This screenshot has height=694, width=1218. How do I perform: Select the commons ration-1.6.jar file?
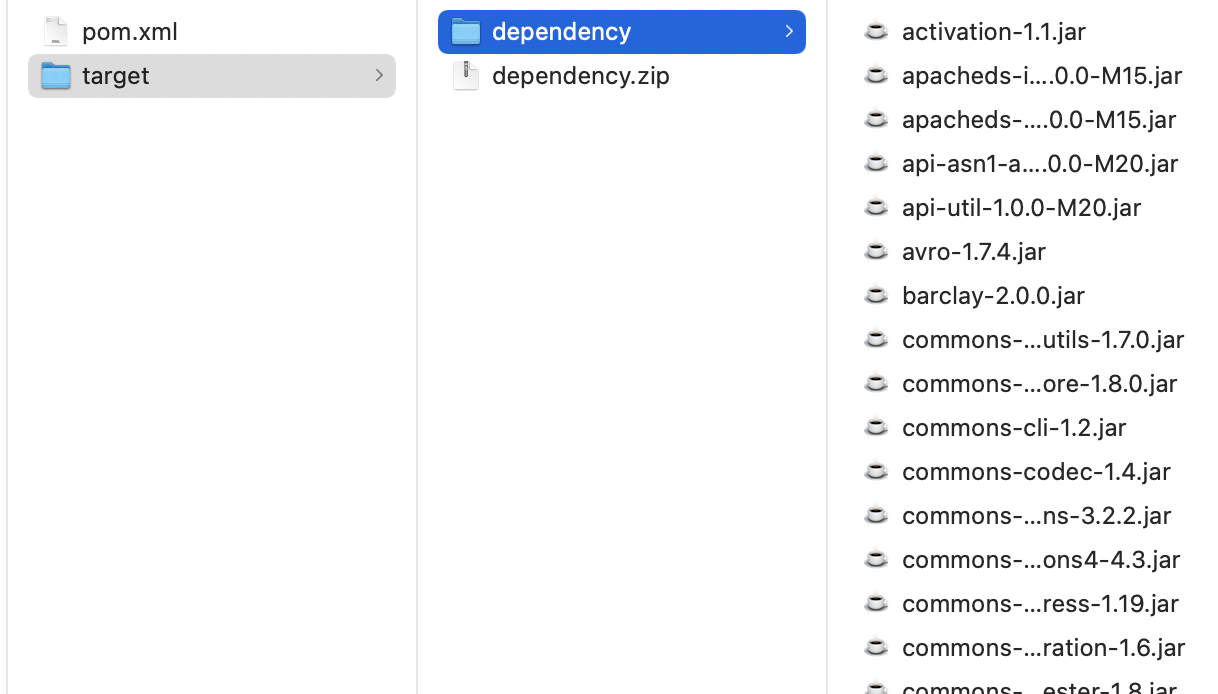[1043, 647]
